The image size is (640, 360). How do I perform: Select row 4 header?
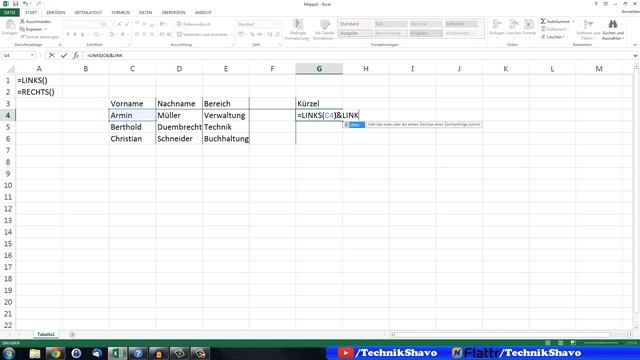(8, 115)
